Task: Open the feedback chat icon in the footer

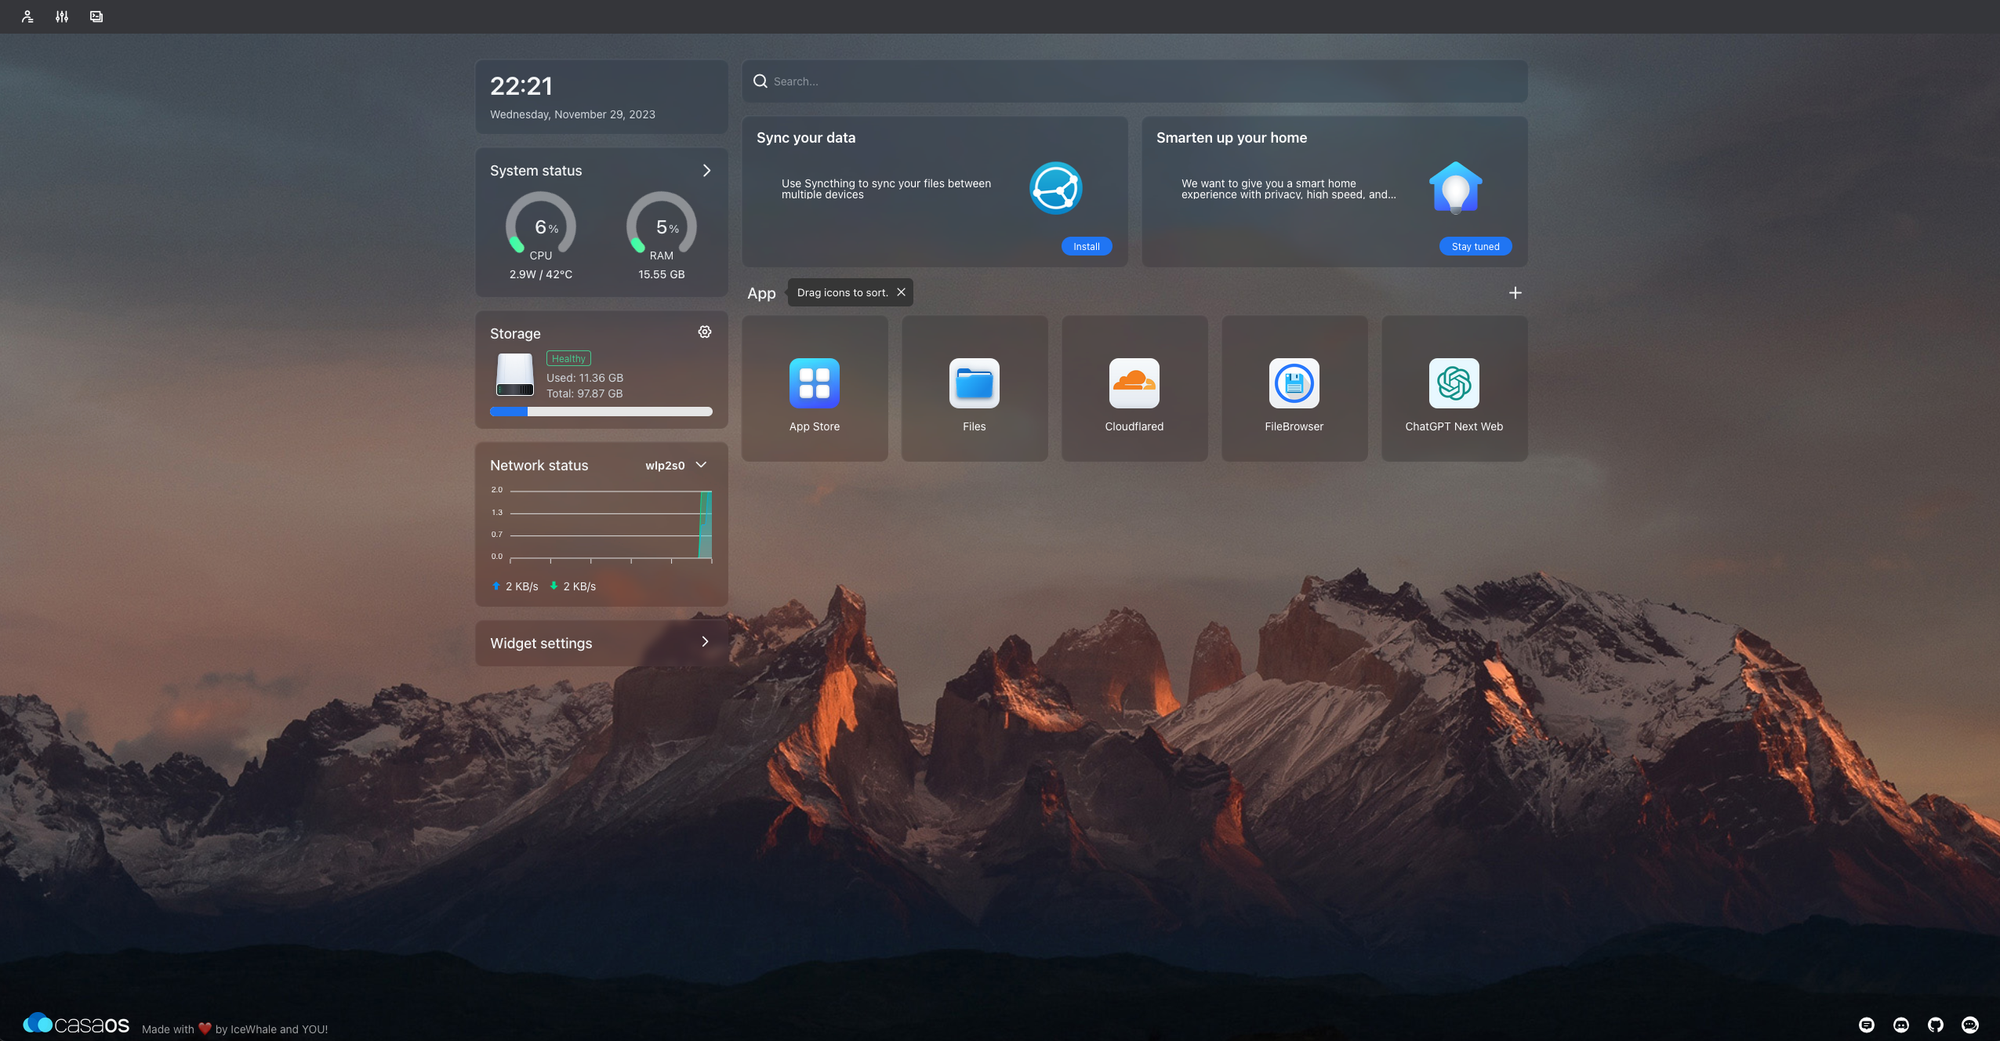Action: point(1867,1025)
